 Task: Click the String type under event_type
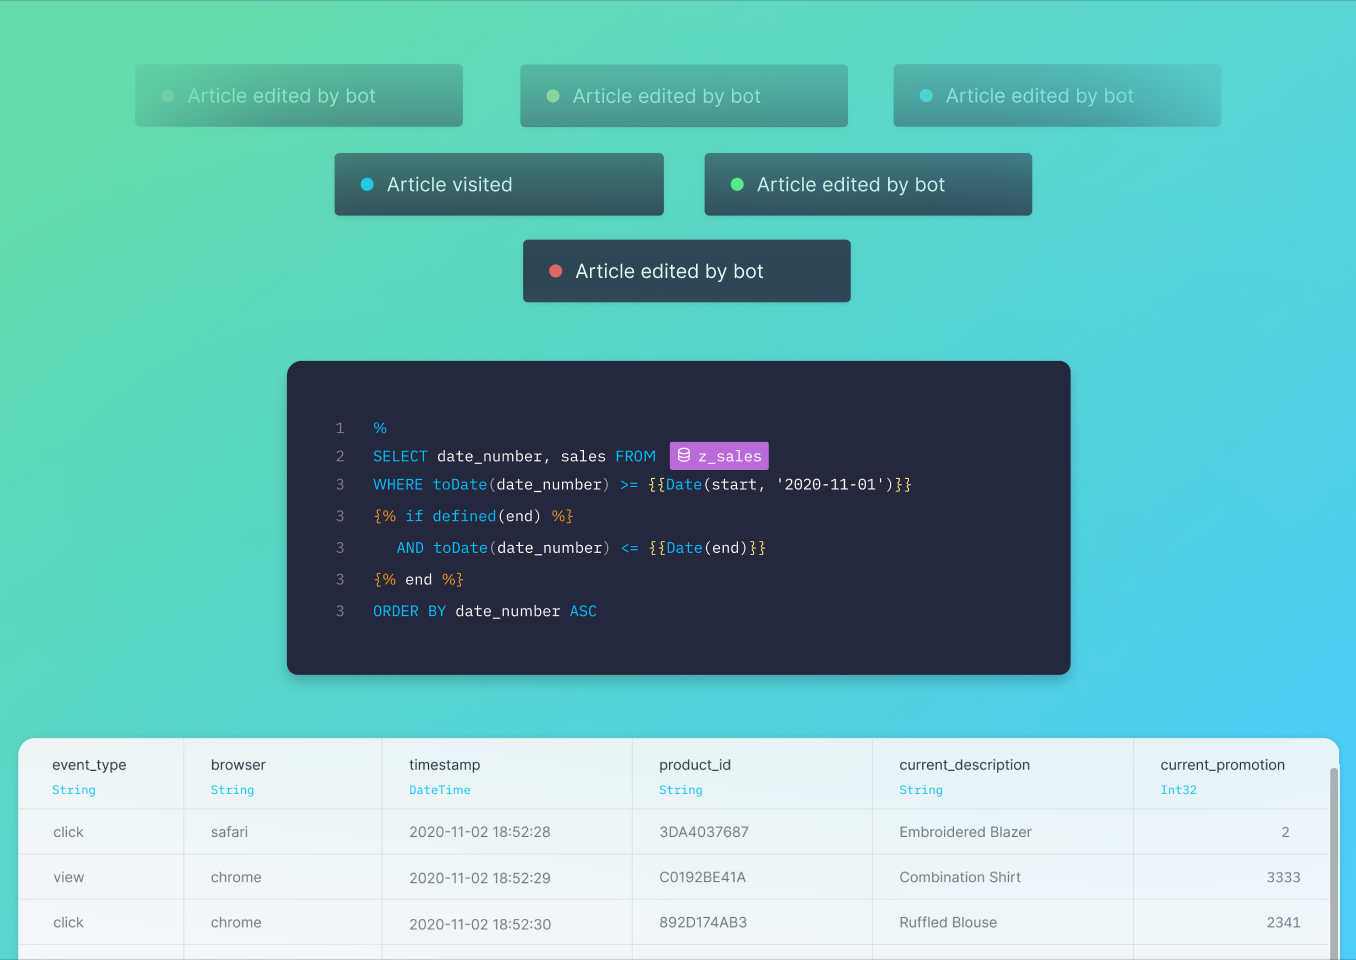pyautogui.click(x=74, y=790)
